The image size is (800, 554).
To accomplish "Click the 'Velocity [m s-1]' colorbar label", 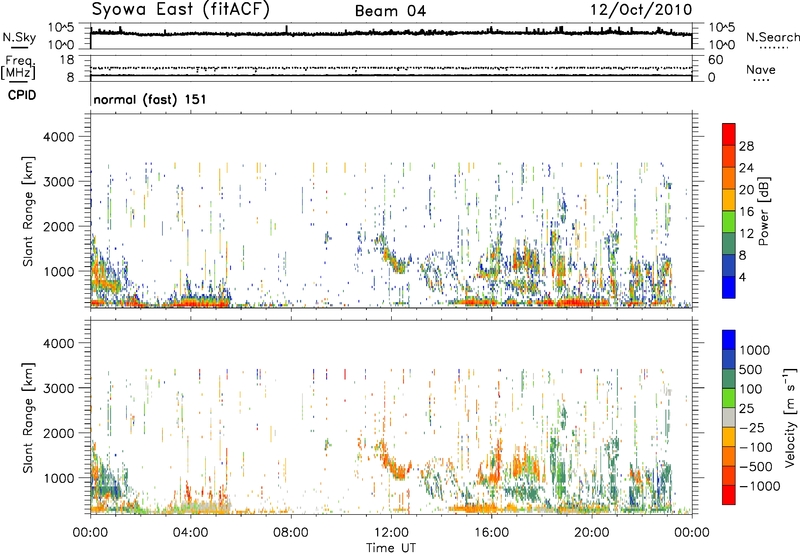I will coord(790,417).
